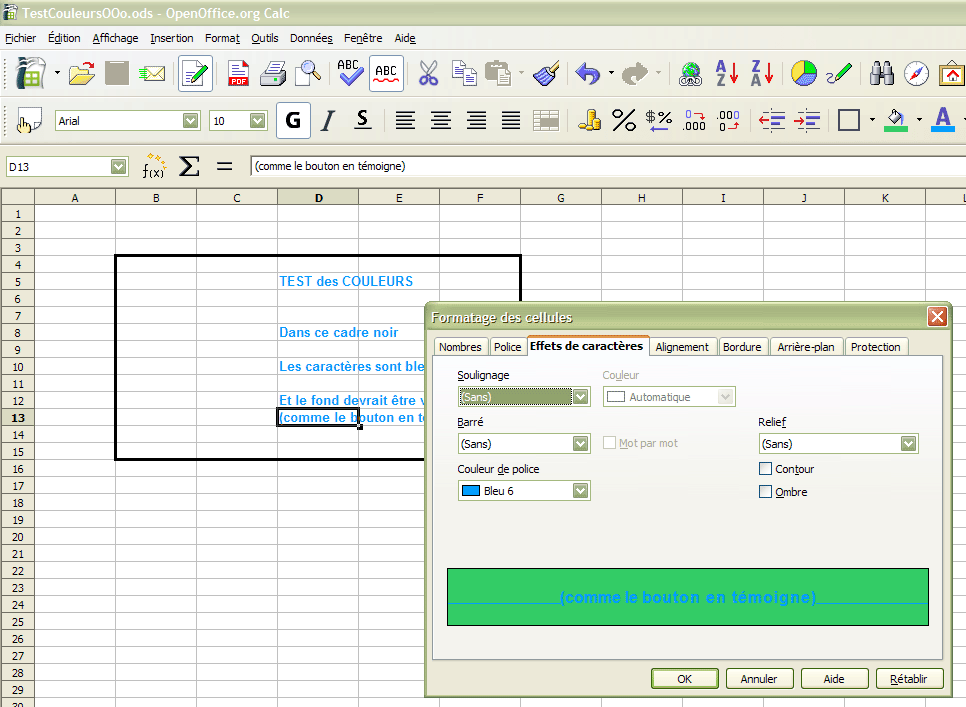Expand the Borders dropdown arrow
The height and width of the screenshot is (707, 966).
[x=872, y=119]
